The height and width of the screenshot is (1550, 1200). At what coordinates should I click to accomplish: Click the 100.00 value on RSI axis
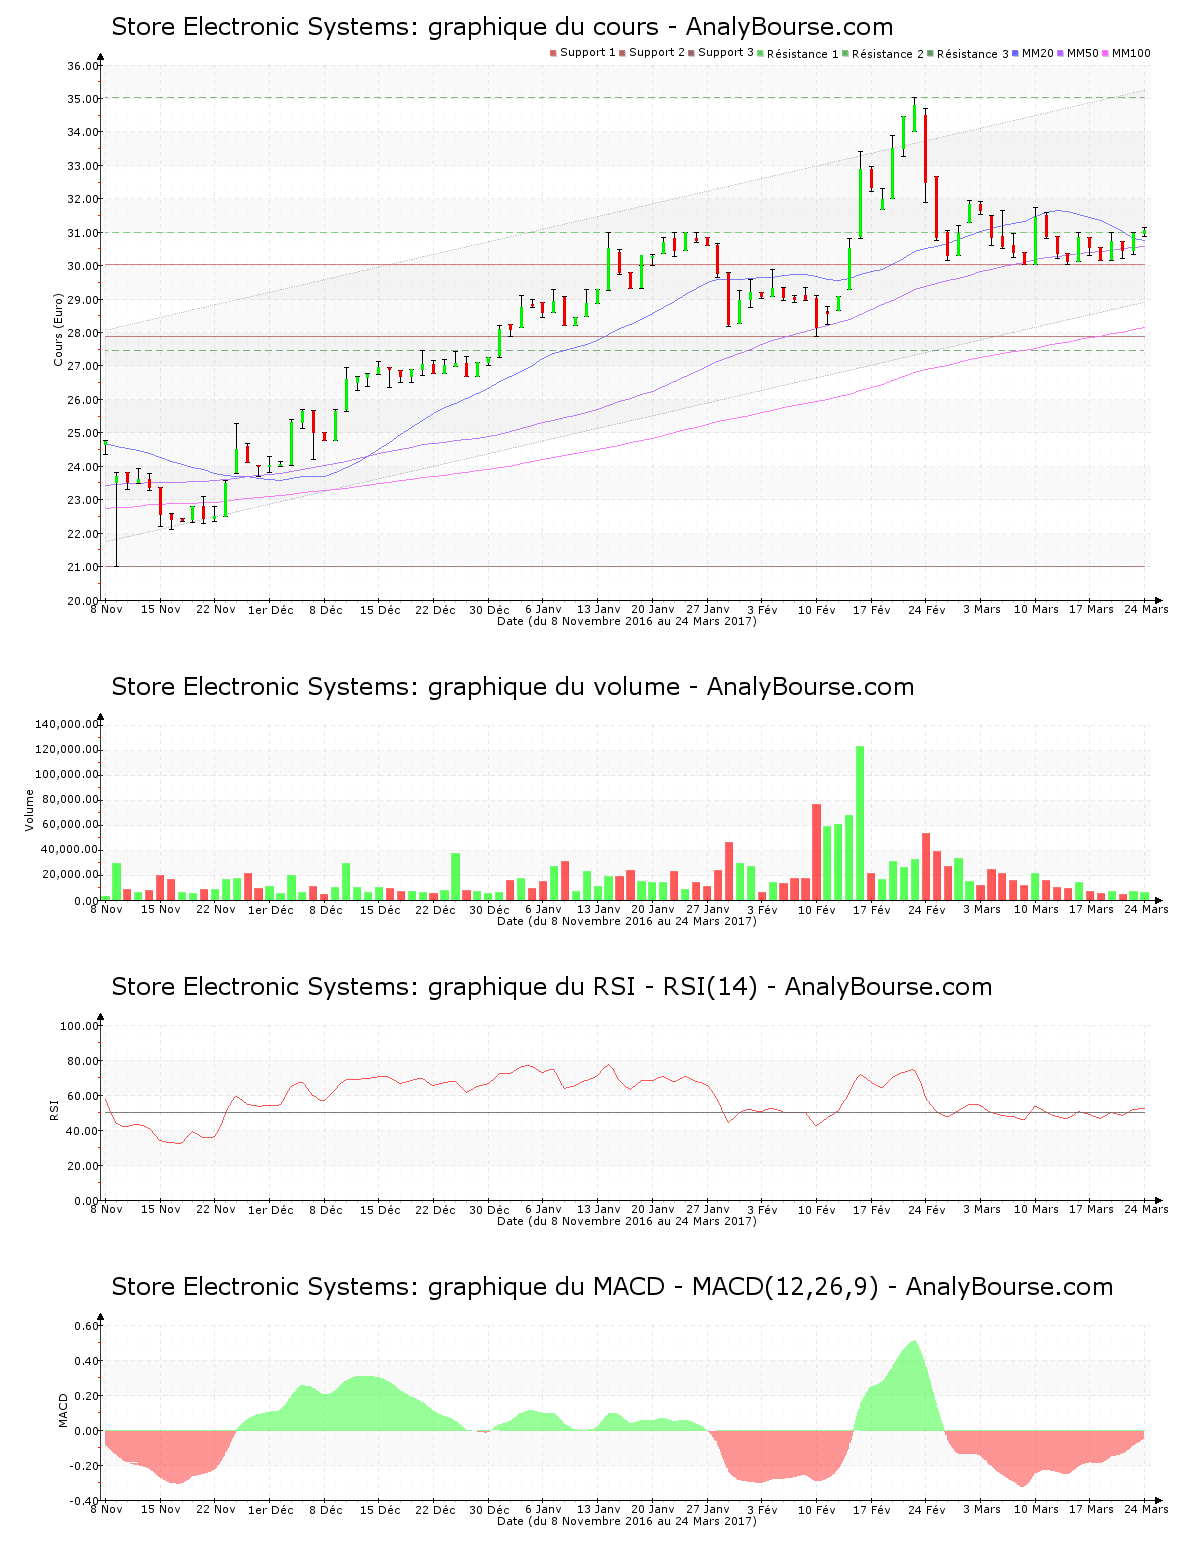click(x=80, y=1026)
